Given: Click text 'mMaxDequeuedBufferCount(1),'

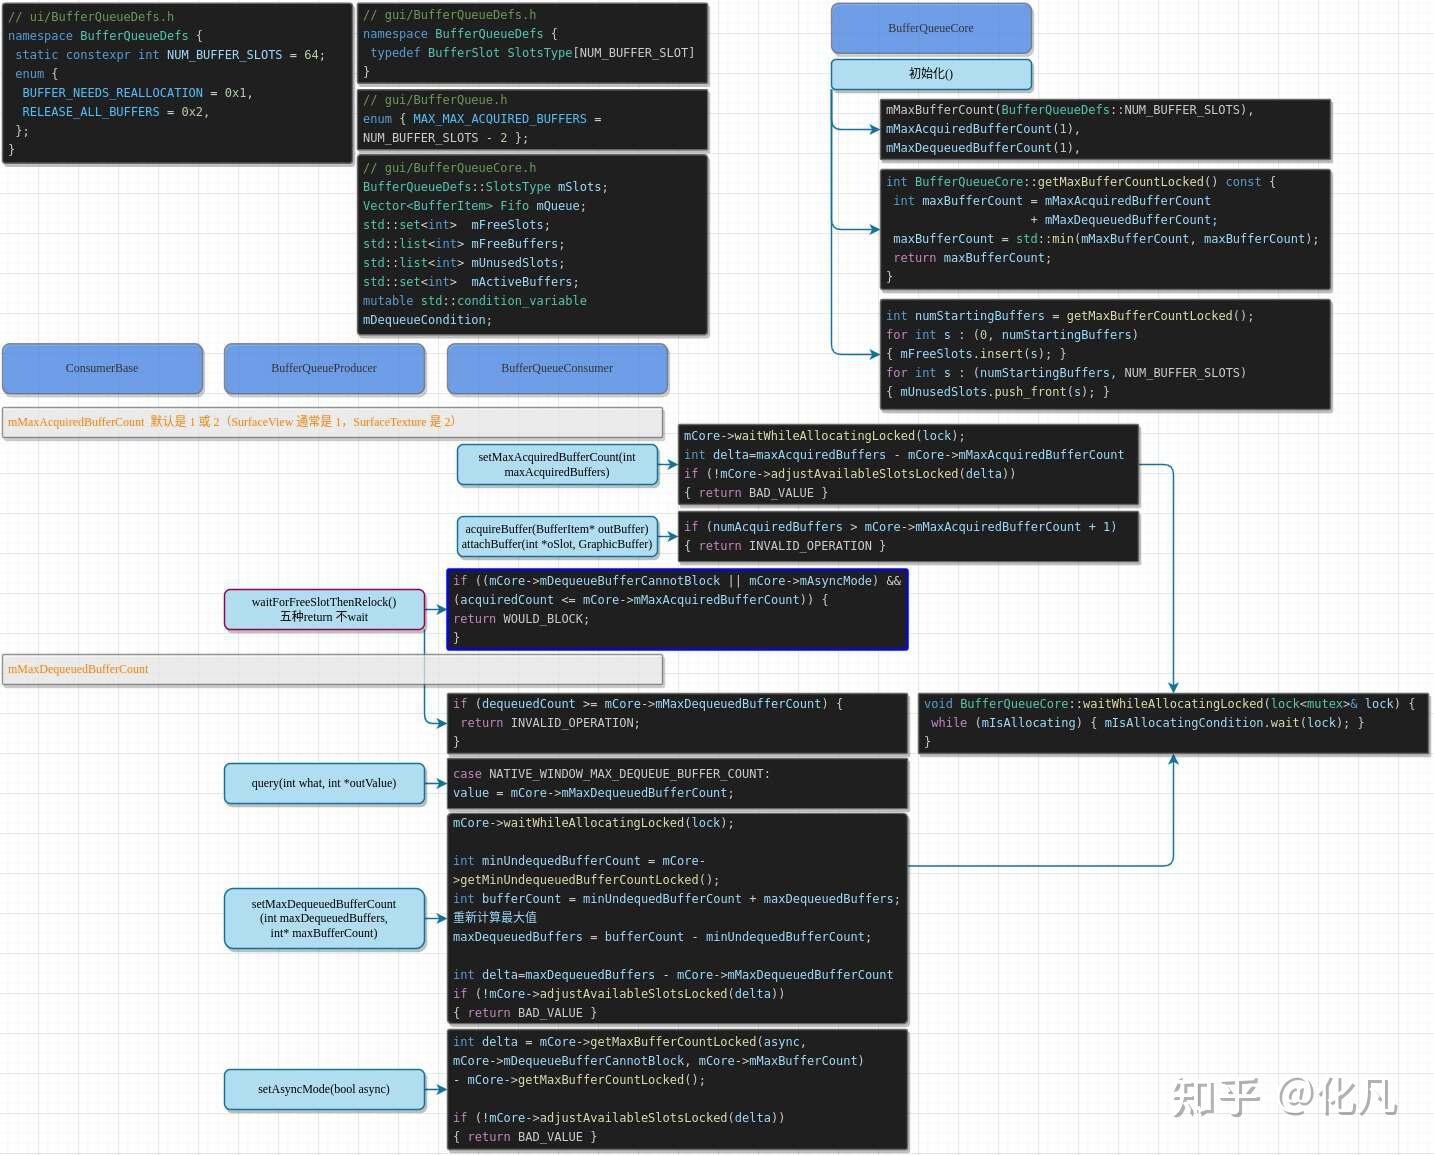Looking at the screenshot, I should tap(983, 148).
